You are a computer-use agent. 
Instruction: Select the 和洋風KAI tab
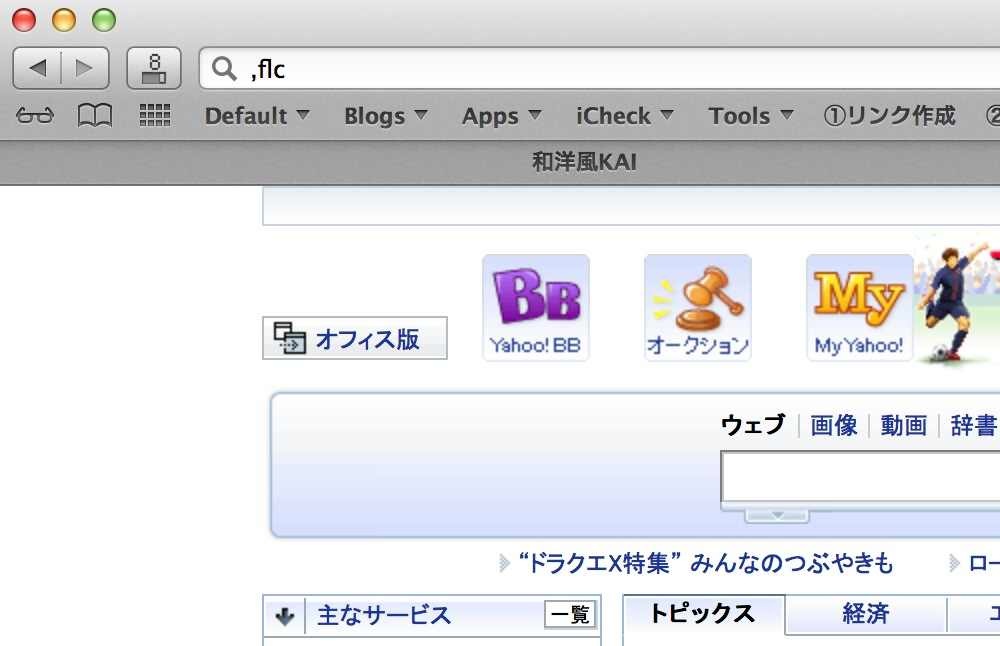click(x=584, y=162)
